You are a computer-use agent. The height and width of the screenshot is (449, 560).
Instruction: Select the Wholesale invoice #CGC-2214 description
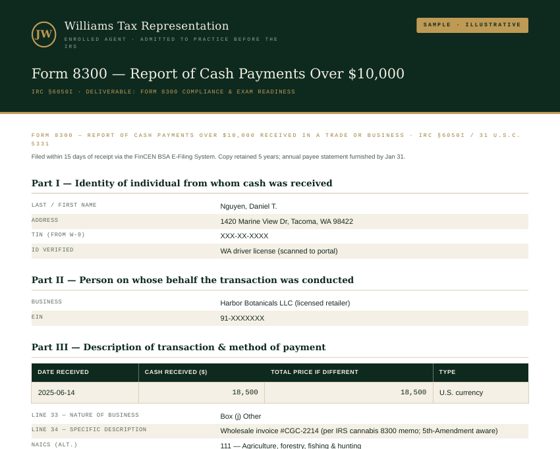[359, 431]
